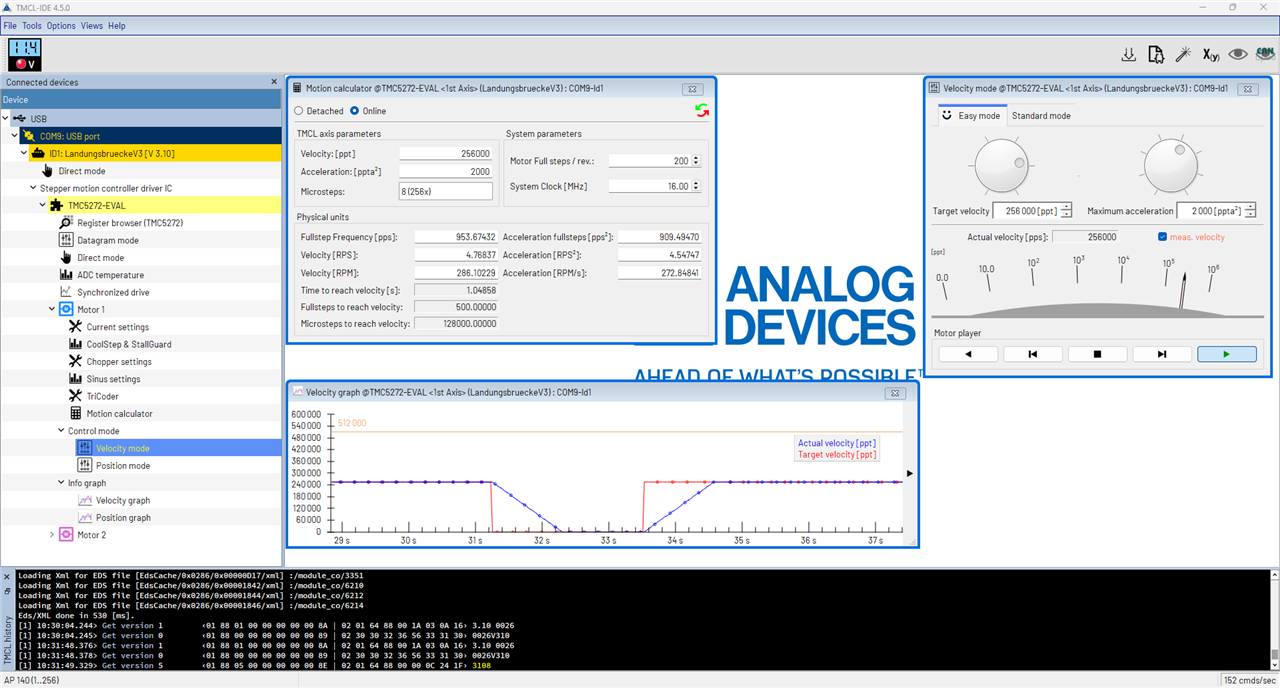Click the Acceleration [ppta²] input field
Screen dimensions: 1280x688
(446, 171)
